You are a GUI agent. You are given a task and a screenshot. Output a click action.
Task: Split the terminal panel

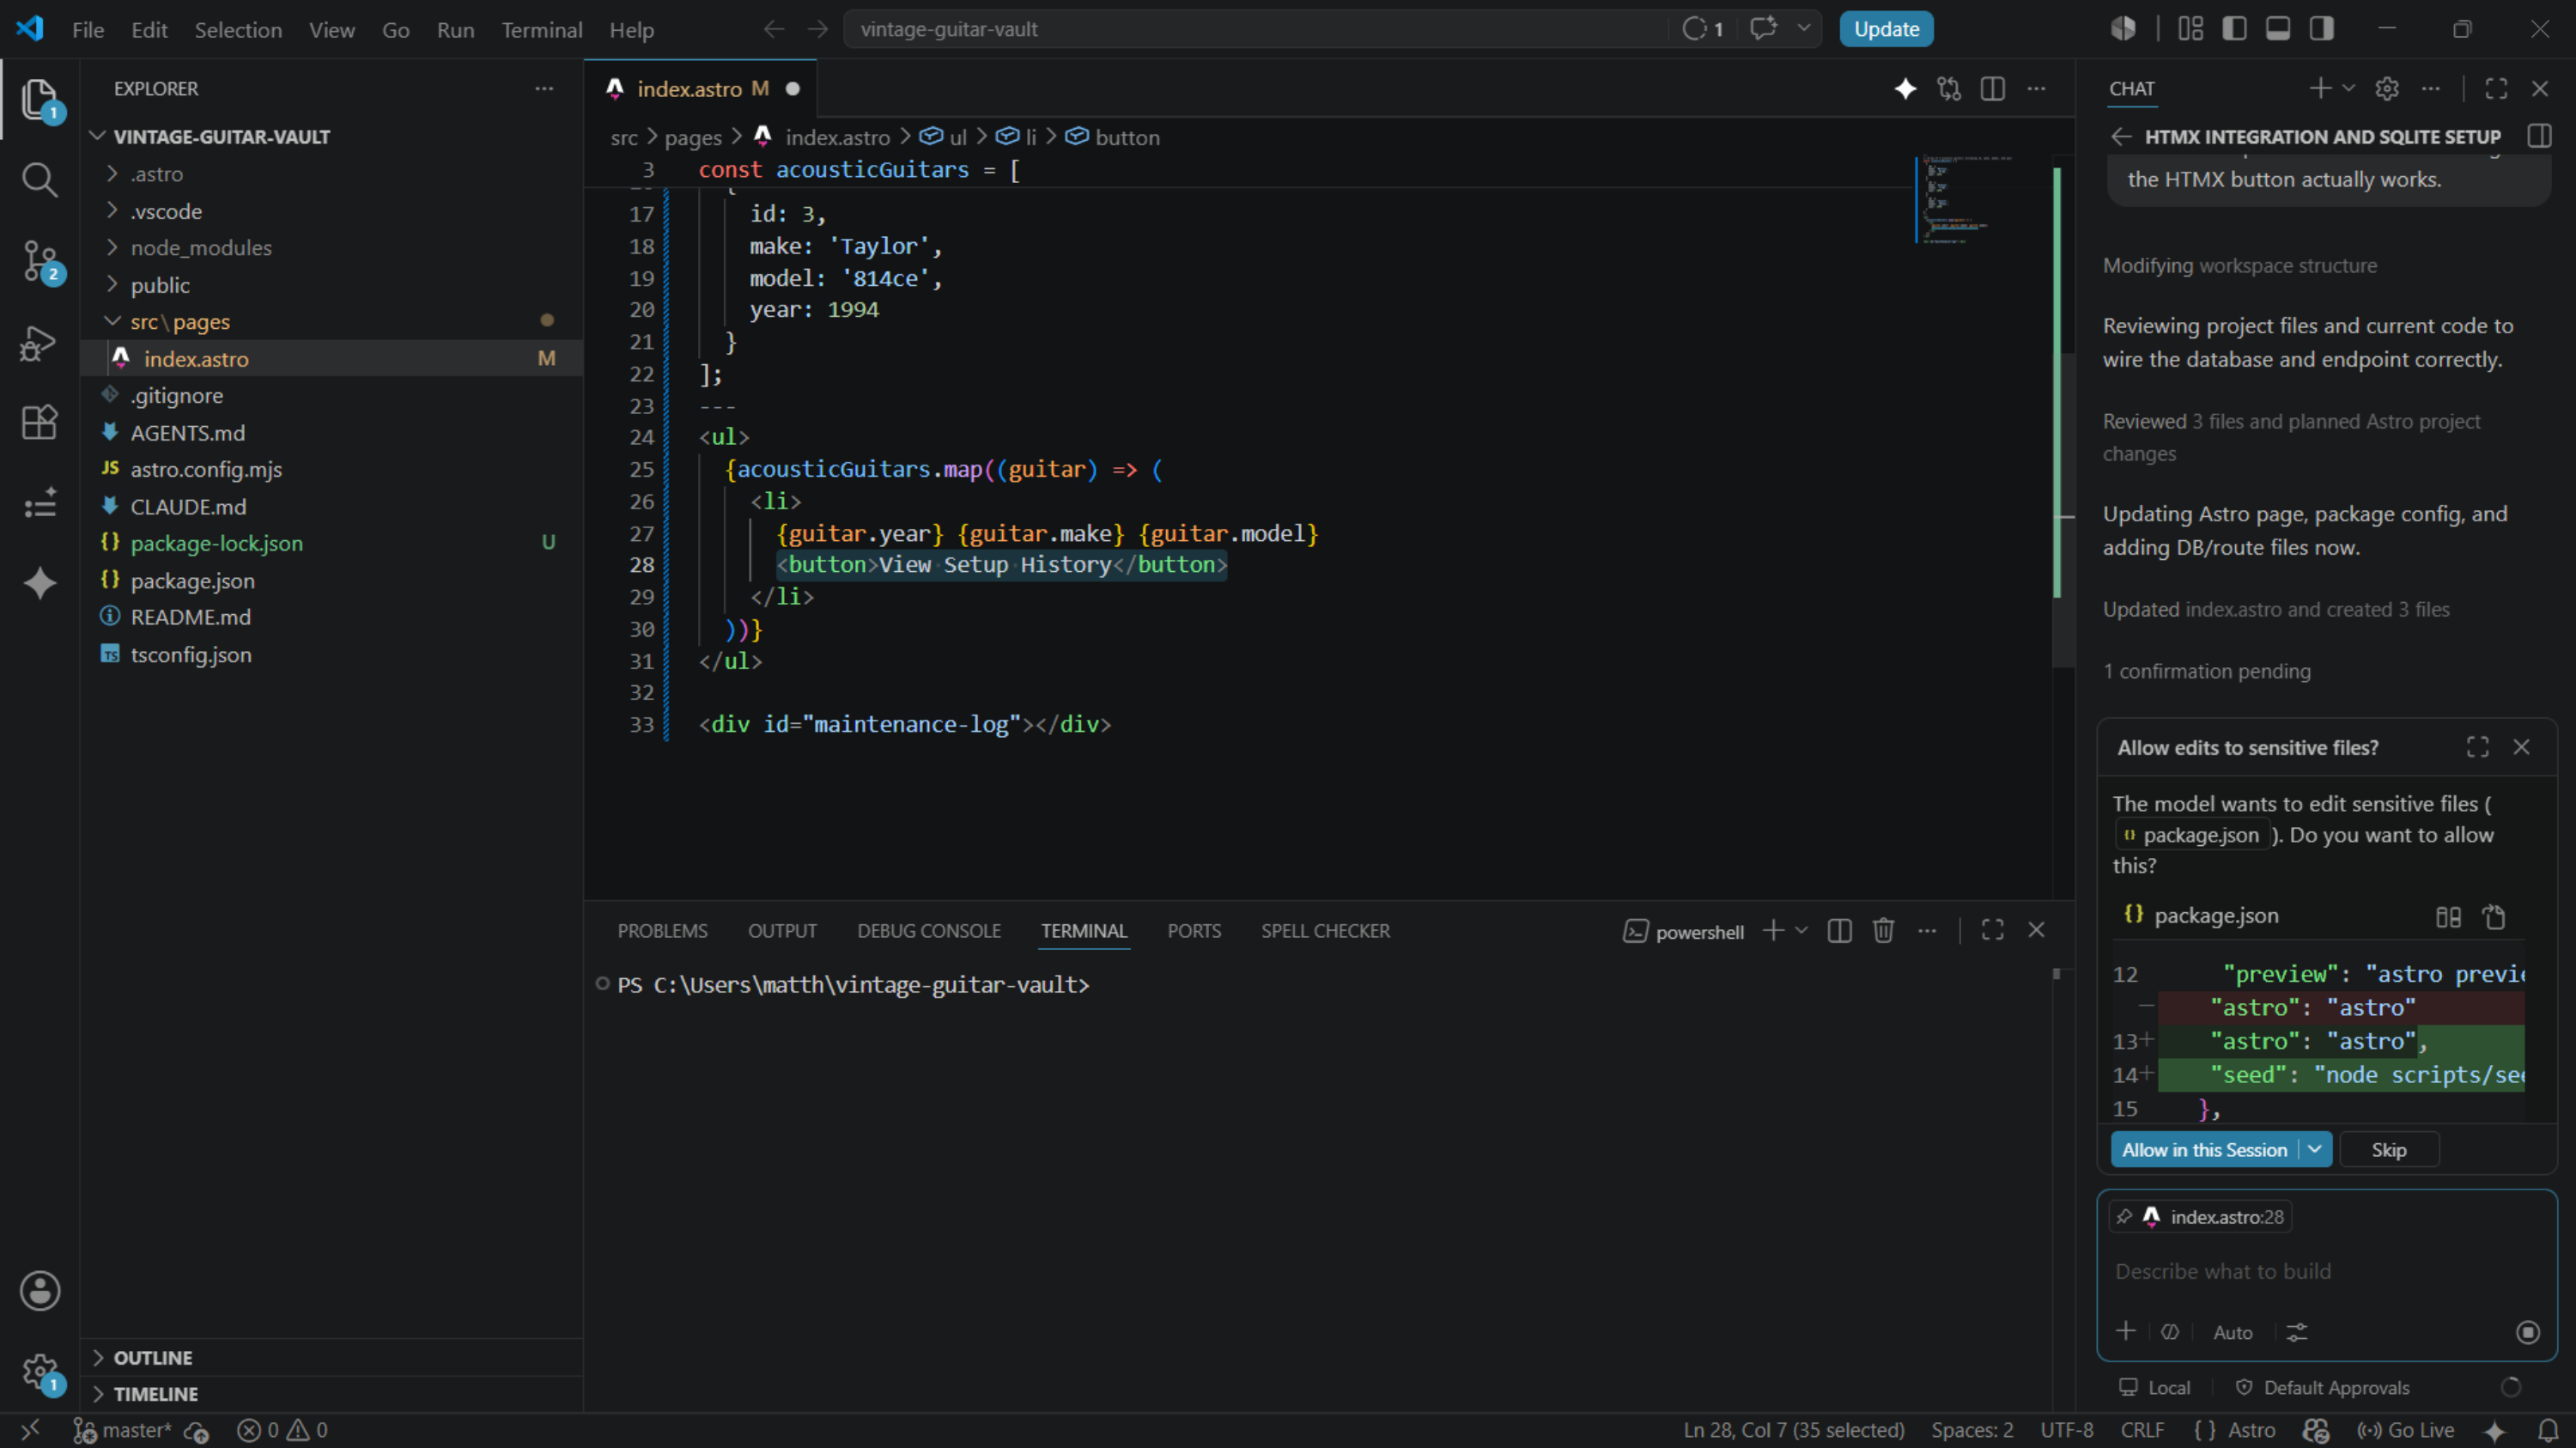pos(1839,931)
